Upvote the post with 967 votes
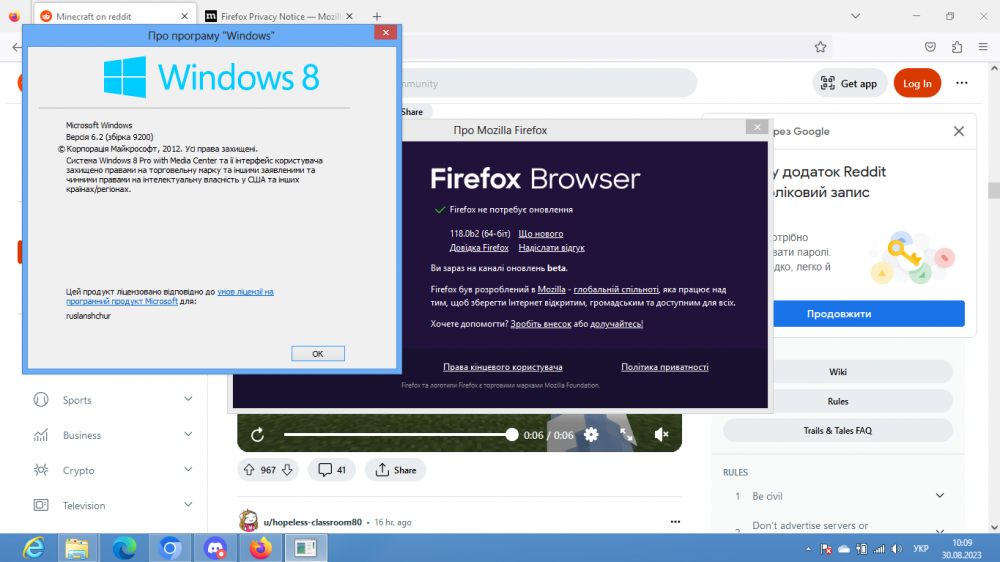The width and height of the screenshot is (1000, 562). click(249, 470)
